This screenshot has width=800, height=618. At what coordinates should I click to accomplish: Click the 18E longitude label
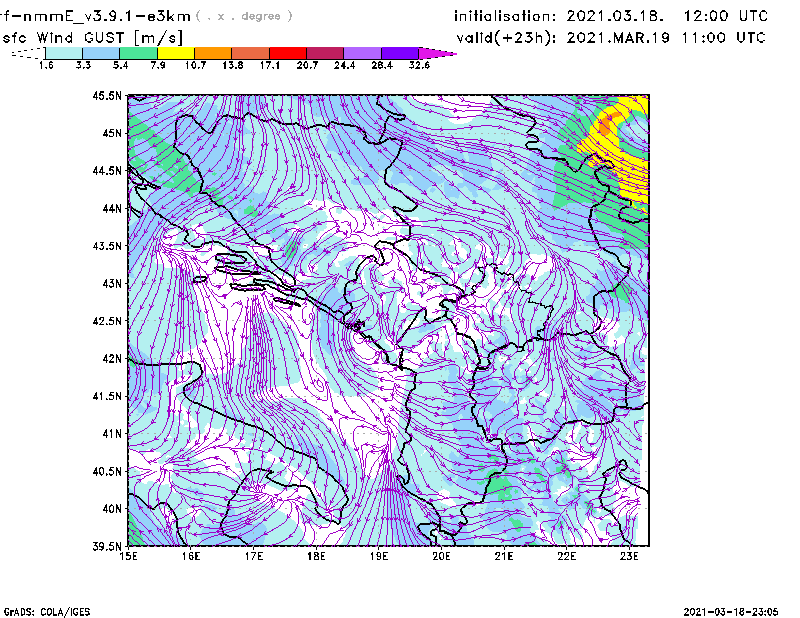(316, 556)
